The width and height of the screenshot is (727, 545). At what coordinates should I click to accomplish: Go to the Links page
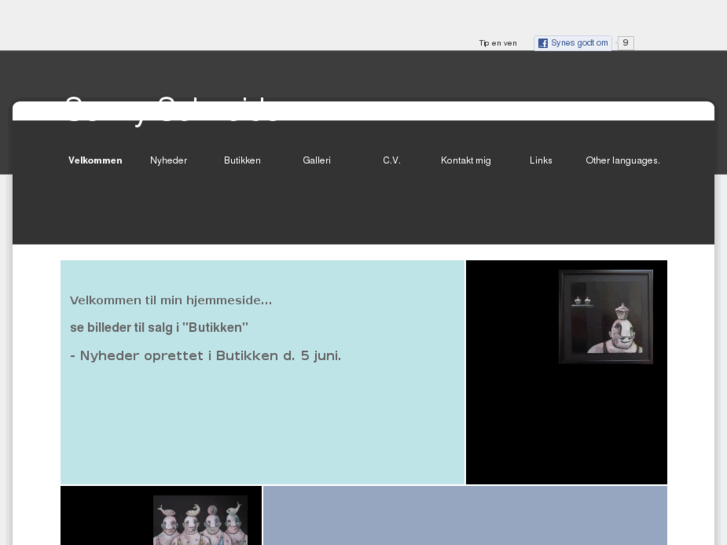541,160
